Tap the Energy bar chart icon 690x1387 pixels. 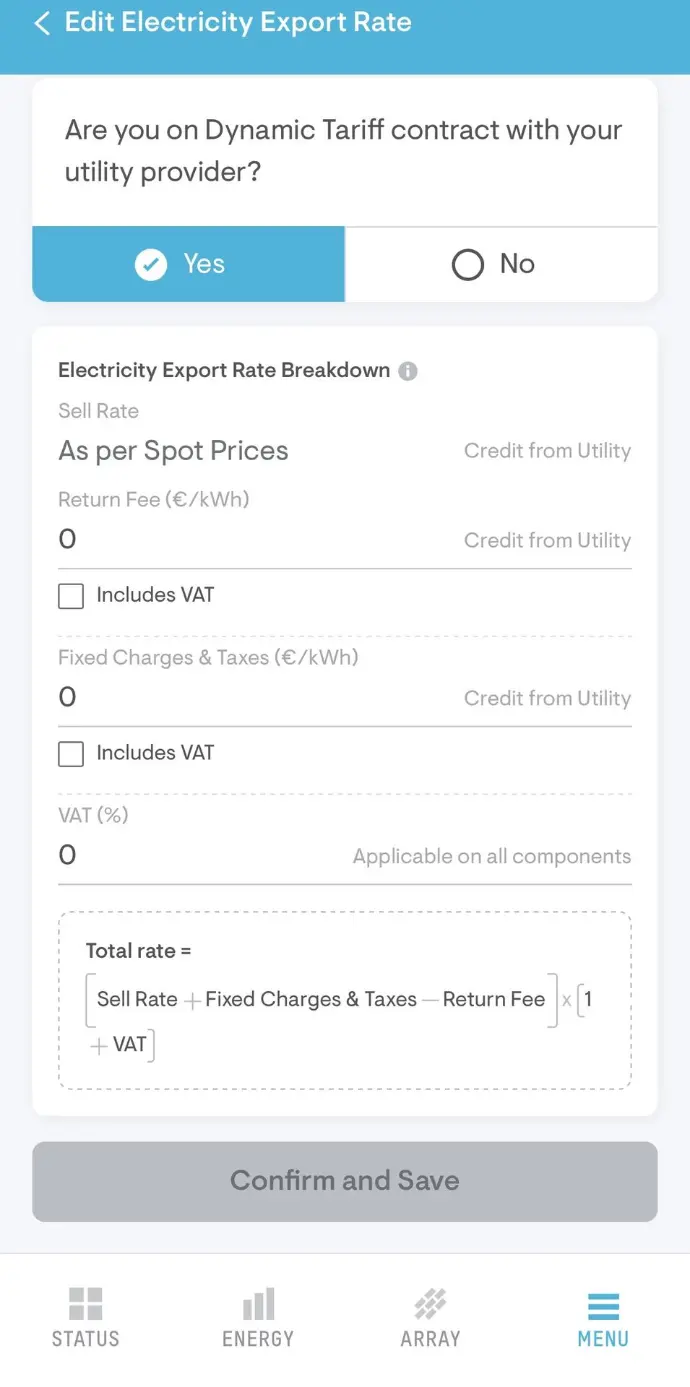258,1303
